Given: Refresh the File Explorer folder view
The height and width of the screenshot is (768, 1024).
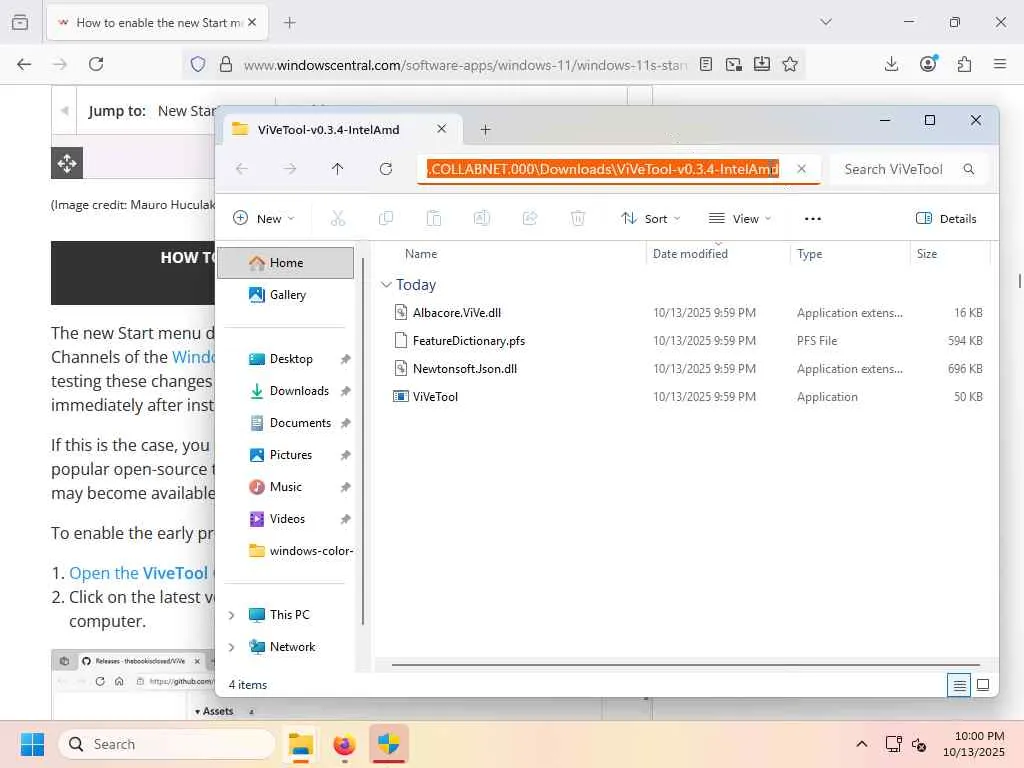Looking at the screenshot, I should click(386, 169).
